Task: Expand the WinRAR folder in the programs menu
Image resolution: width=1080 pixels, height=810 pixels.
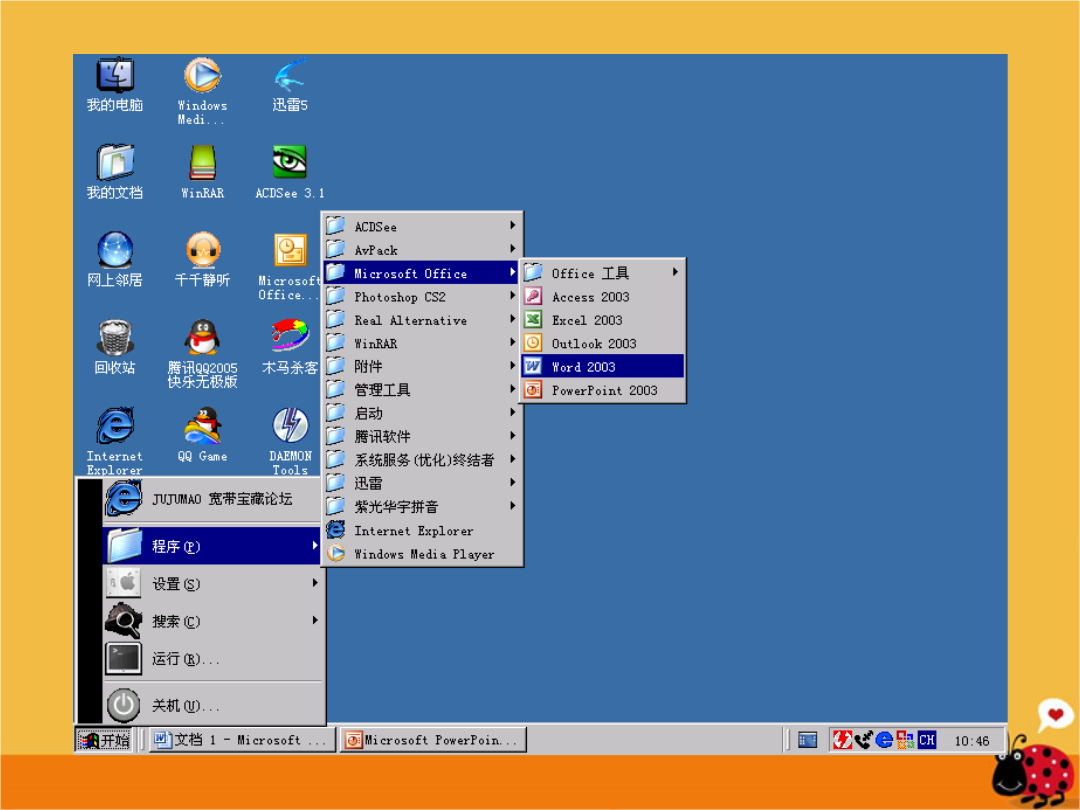Action: [x=422, y=344]
